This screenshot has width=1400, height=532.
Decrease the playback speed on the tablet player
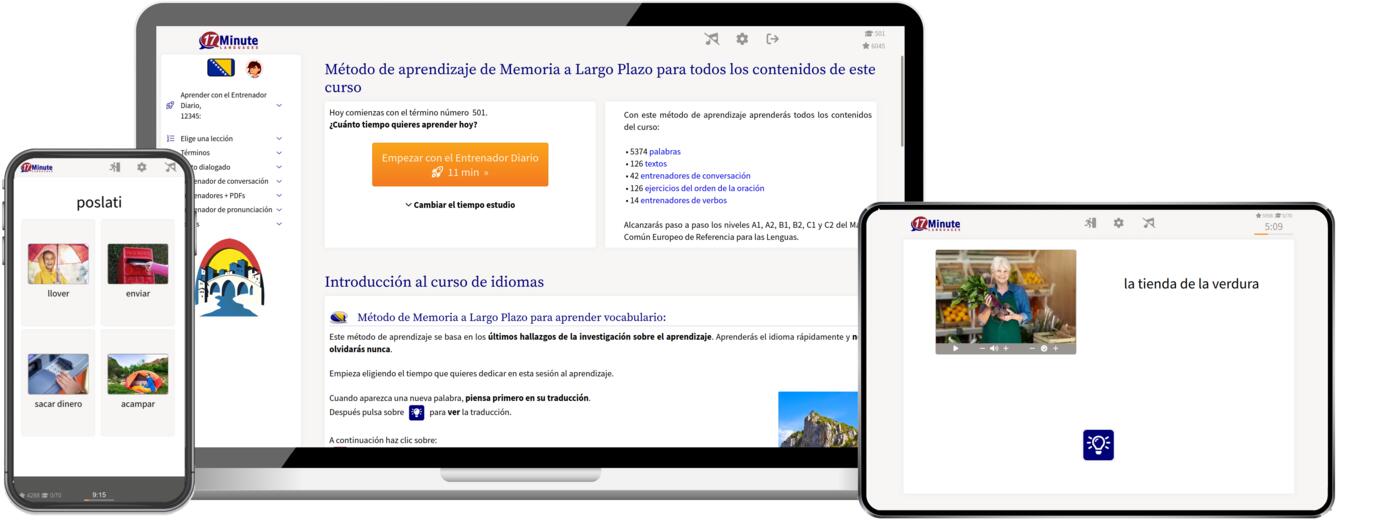[1032, 349]
